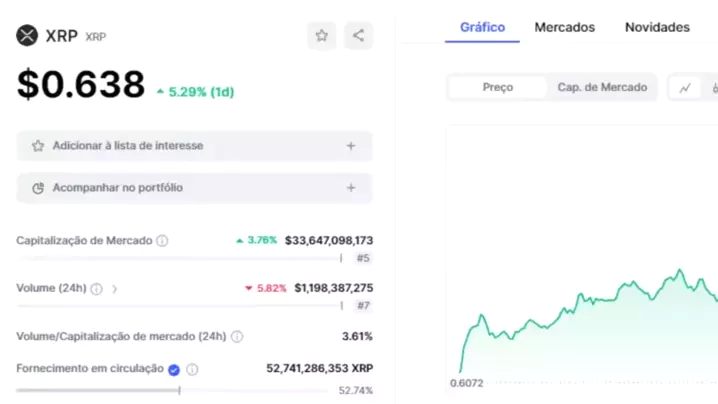
Task: Click info icon after Fornecimento em circulação badge
Action: pyautogui.click(x=192, y=369)
